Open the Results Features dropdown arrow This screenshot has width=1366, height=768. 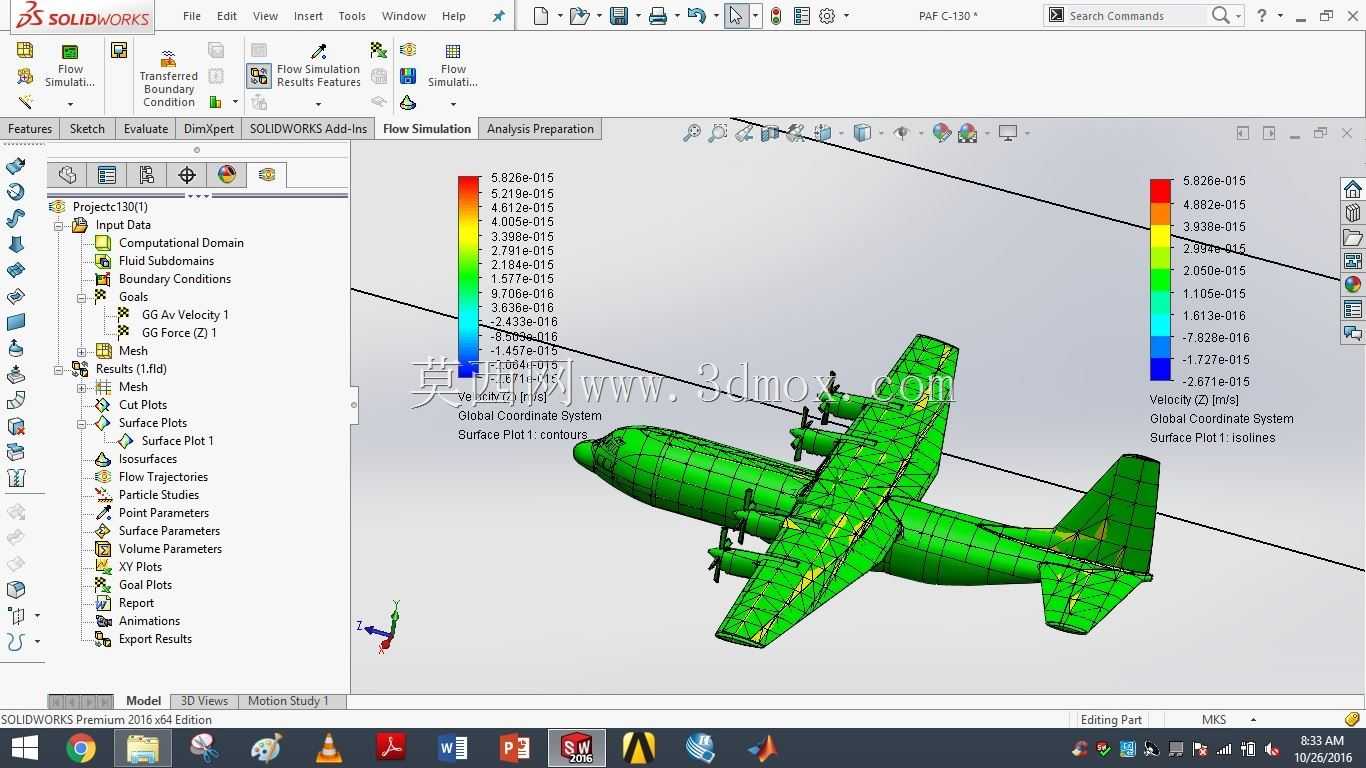318,104
